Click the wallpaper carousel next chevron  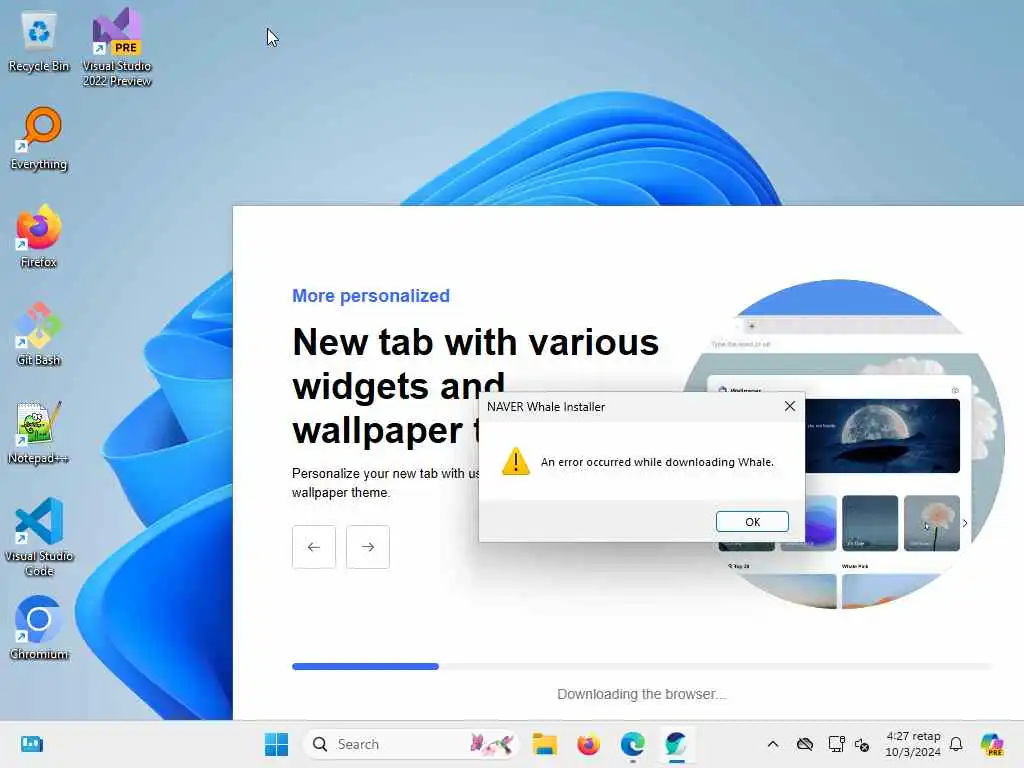pos(965,523)
